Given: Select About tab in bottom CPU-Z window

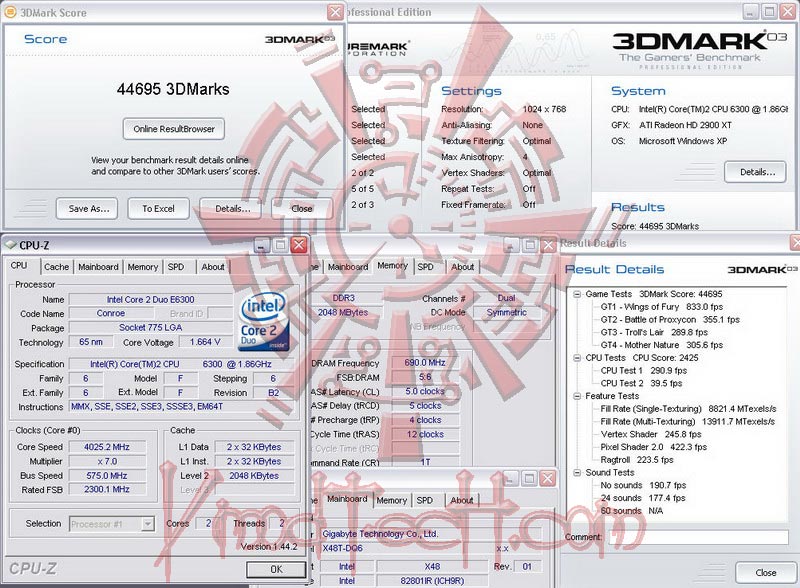Looking at the screenshot, I should click(x=461, y=501).
